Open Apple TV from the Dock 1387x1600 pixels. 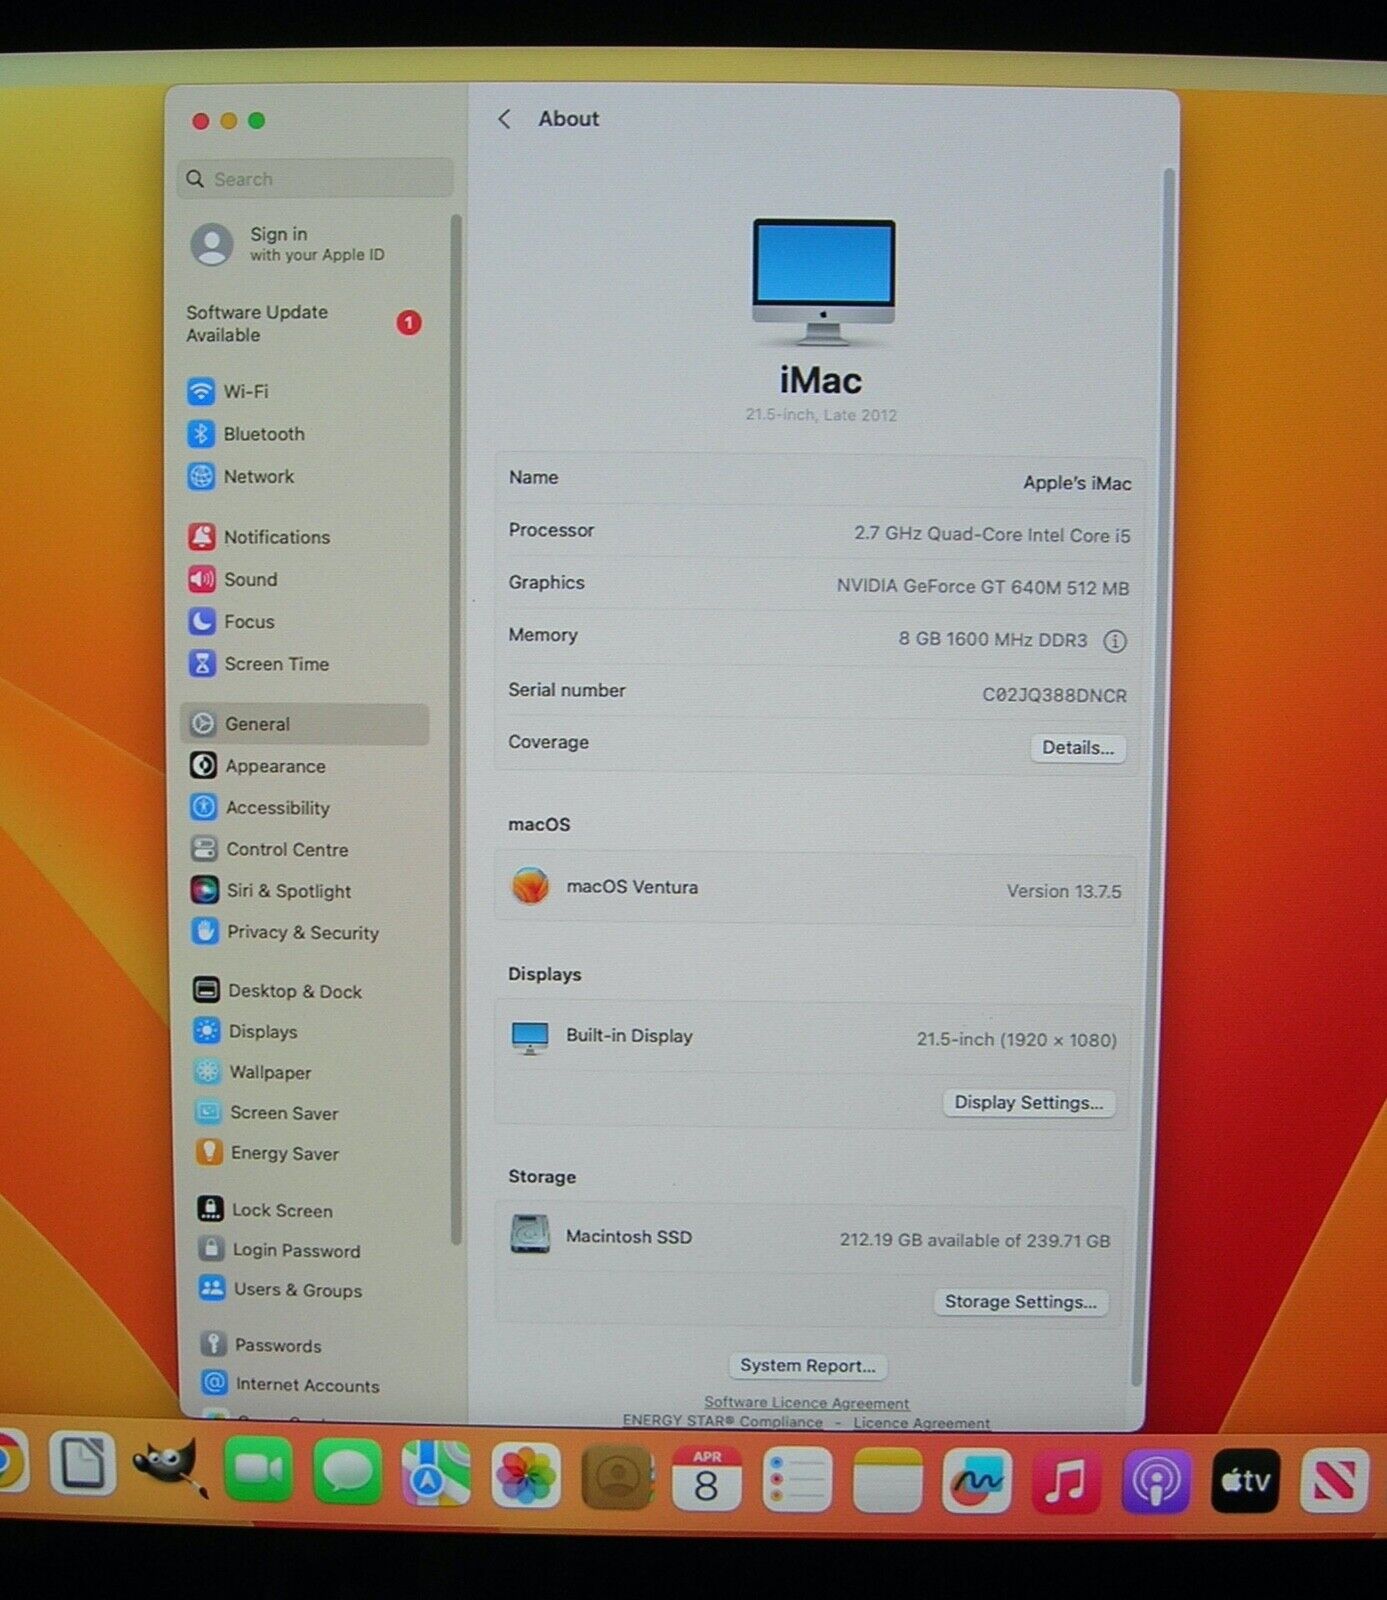(x=1246, y=1481)
